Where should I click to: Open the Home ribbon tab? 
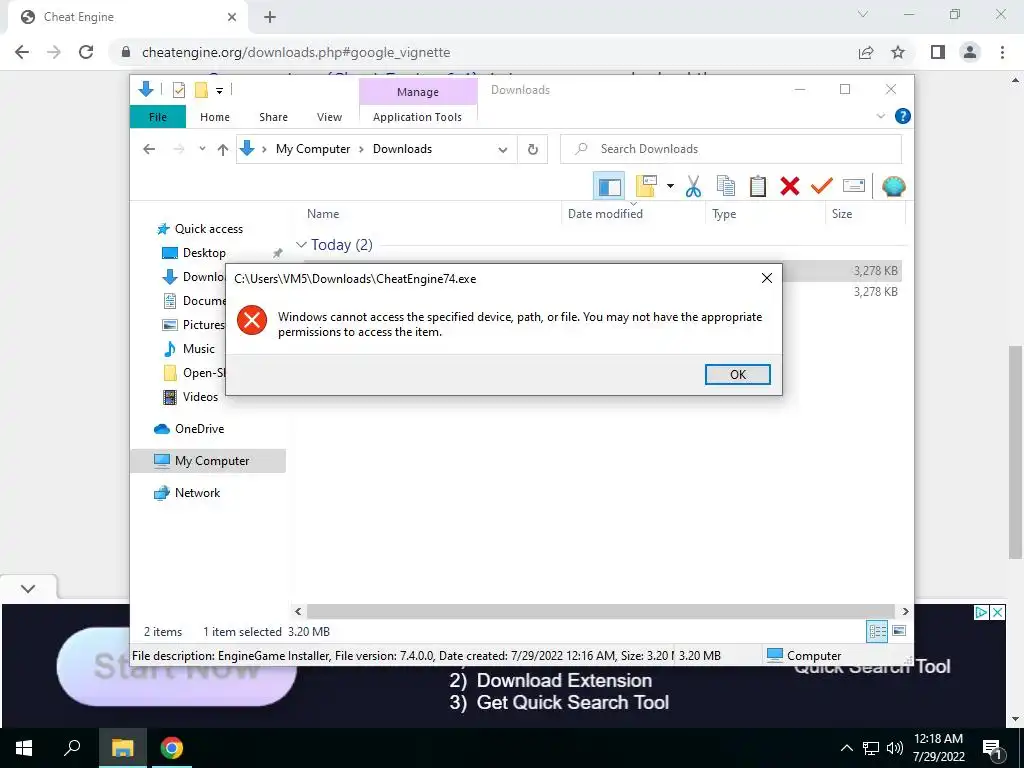point(215,117)
